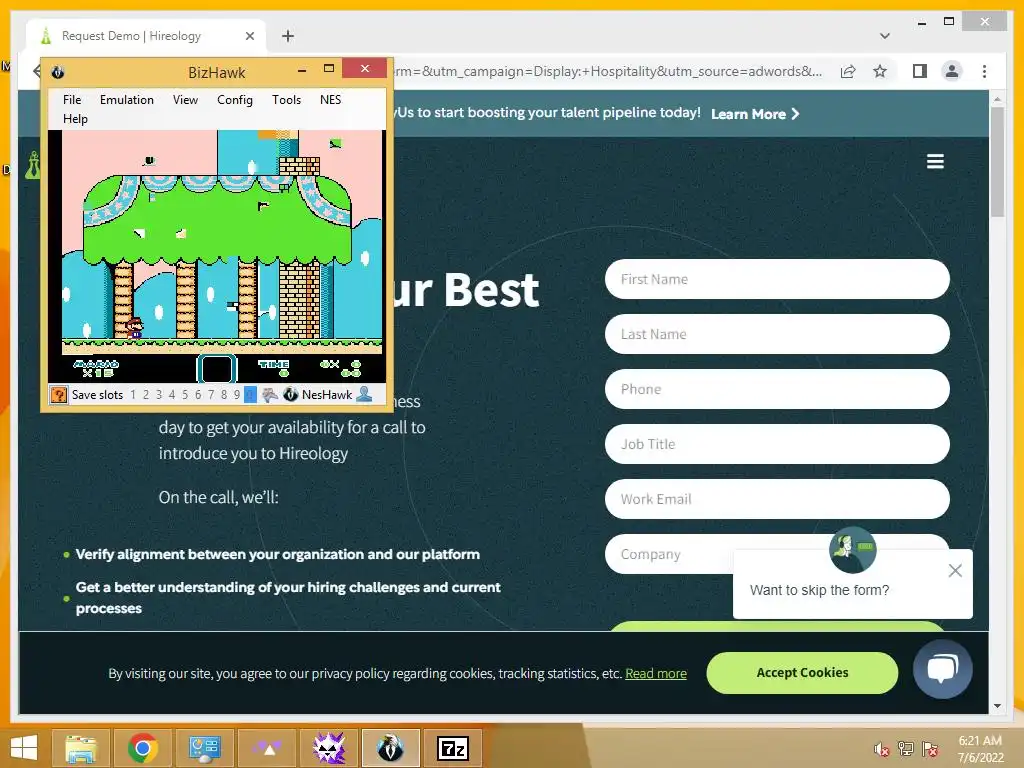Click Chrome icon in the taskbar
Screen dimensions: 1024x768
[x=142, y=748]
